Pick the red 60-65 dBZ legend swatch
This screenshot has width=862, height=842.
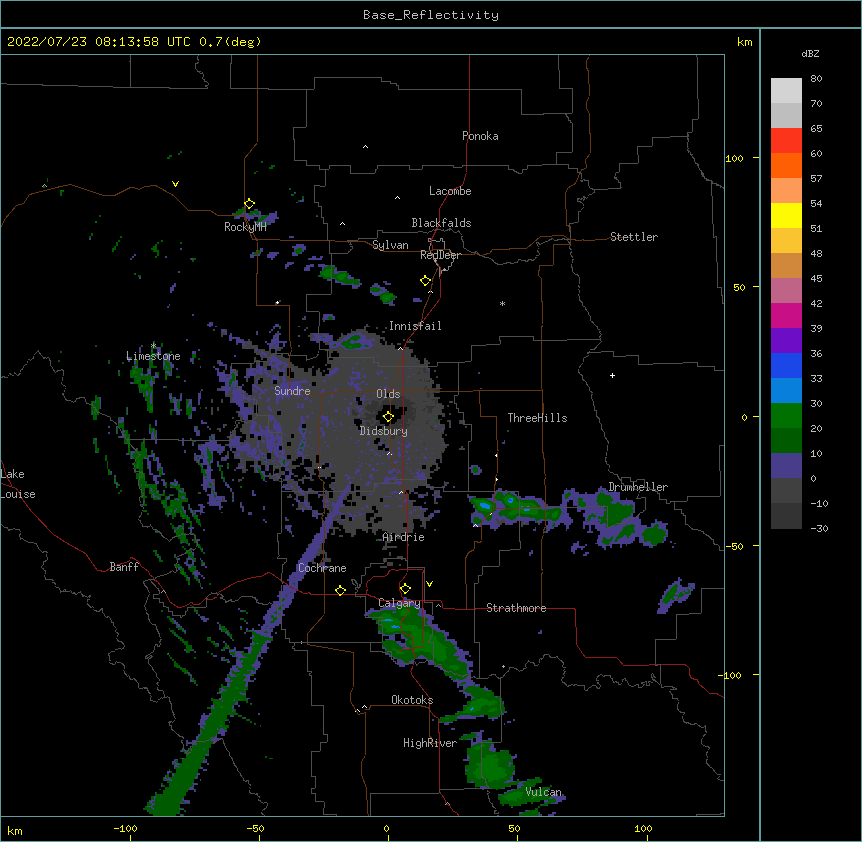786,140
